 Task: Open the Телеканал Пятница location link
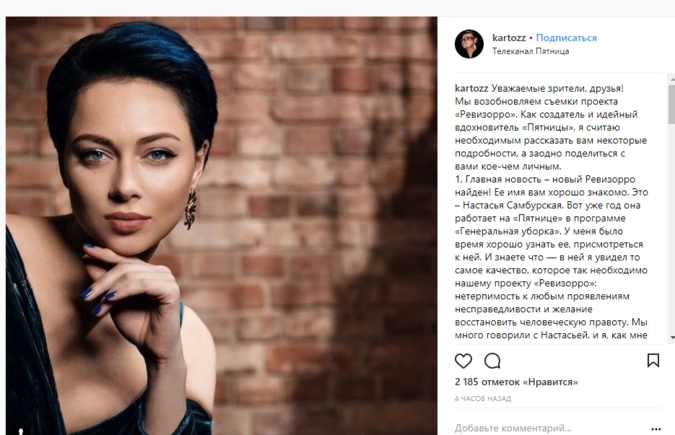(531, 51)
